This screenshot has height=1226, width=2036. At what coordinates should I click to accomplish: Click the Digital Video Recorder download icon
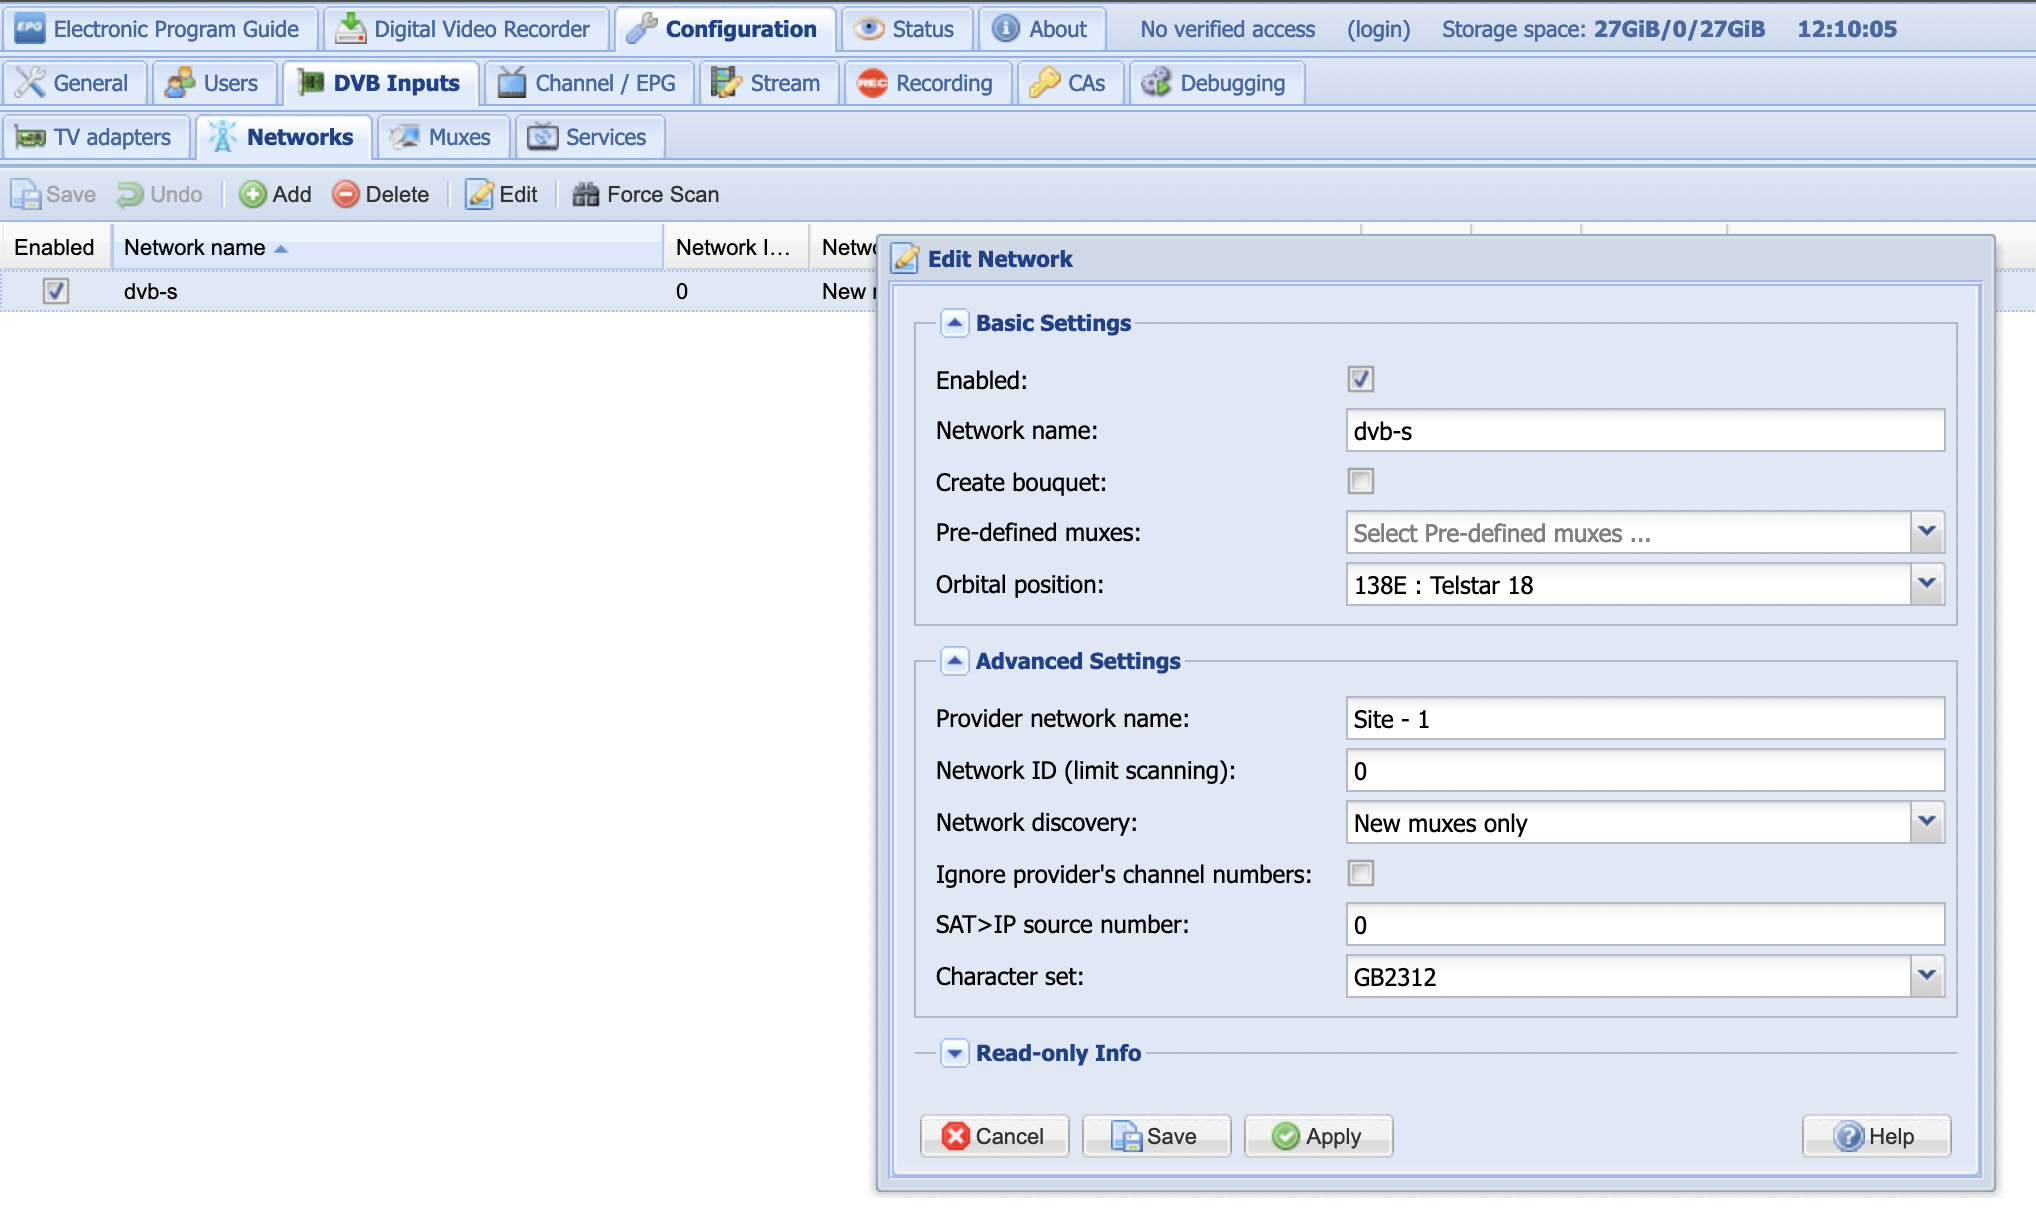point(350,29)
